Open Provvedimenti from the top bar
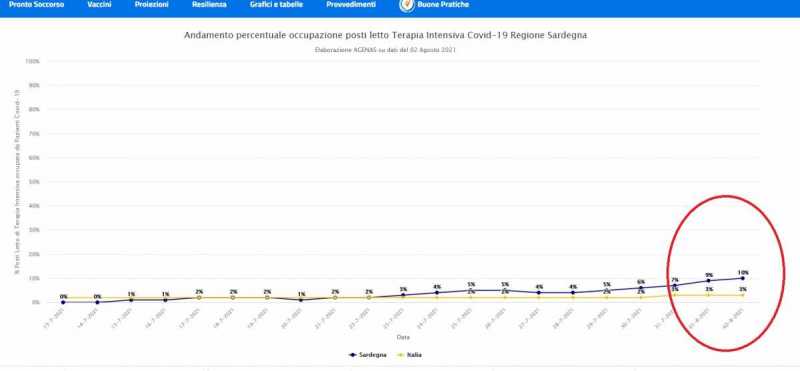 click(x=351, y=5)
